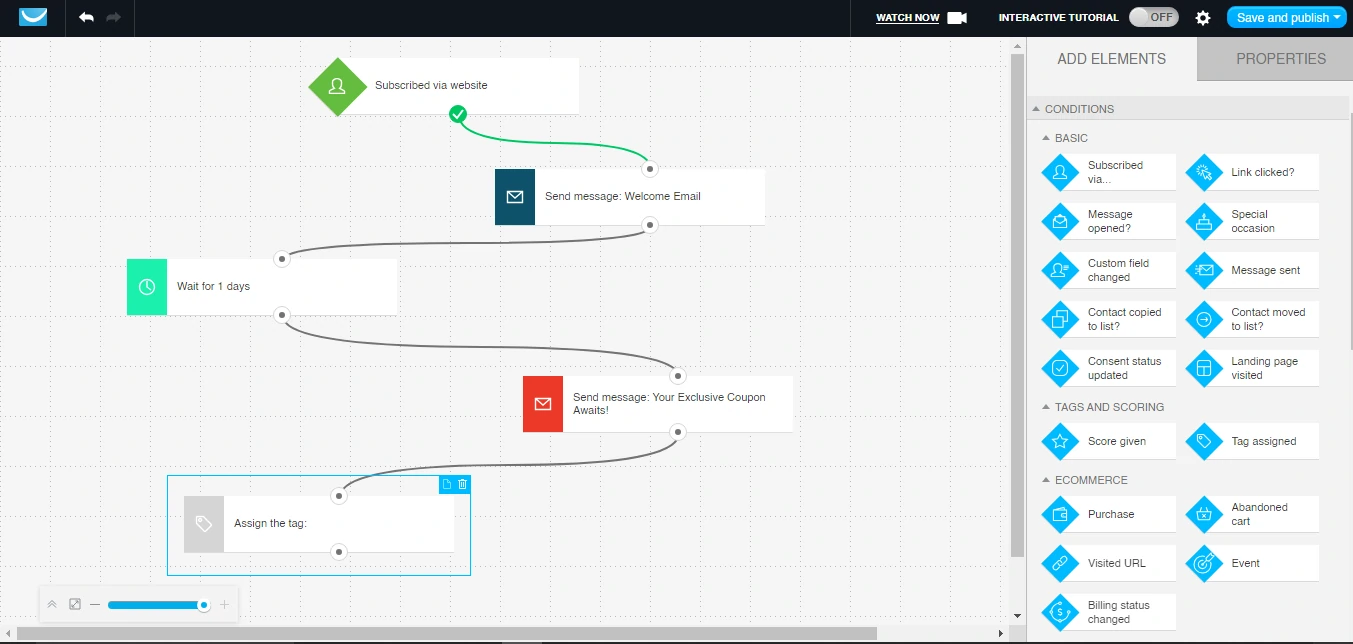Zoom out with the minus icon
1353x644 pixels.
point(95,604)
